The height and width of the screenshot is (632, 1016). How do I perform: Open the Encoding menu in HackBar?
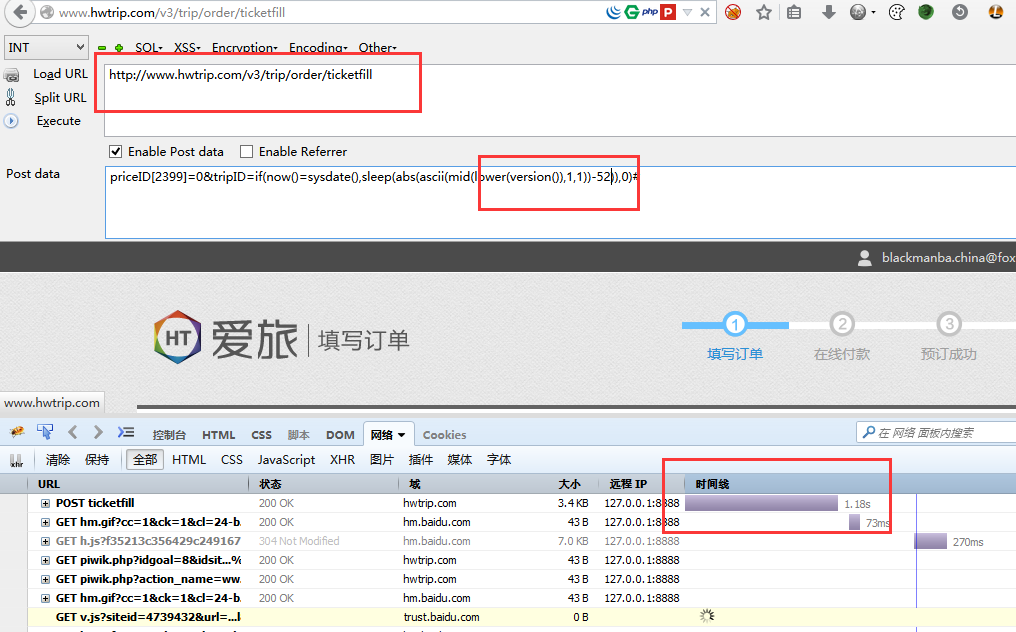pyautogui.click(x=318, y=48)
